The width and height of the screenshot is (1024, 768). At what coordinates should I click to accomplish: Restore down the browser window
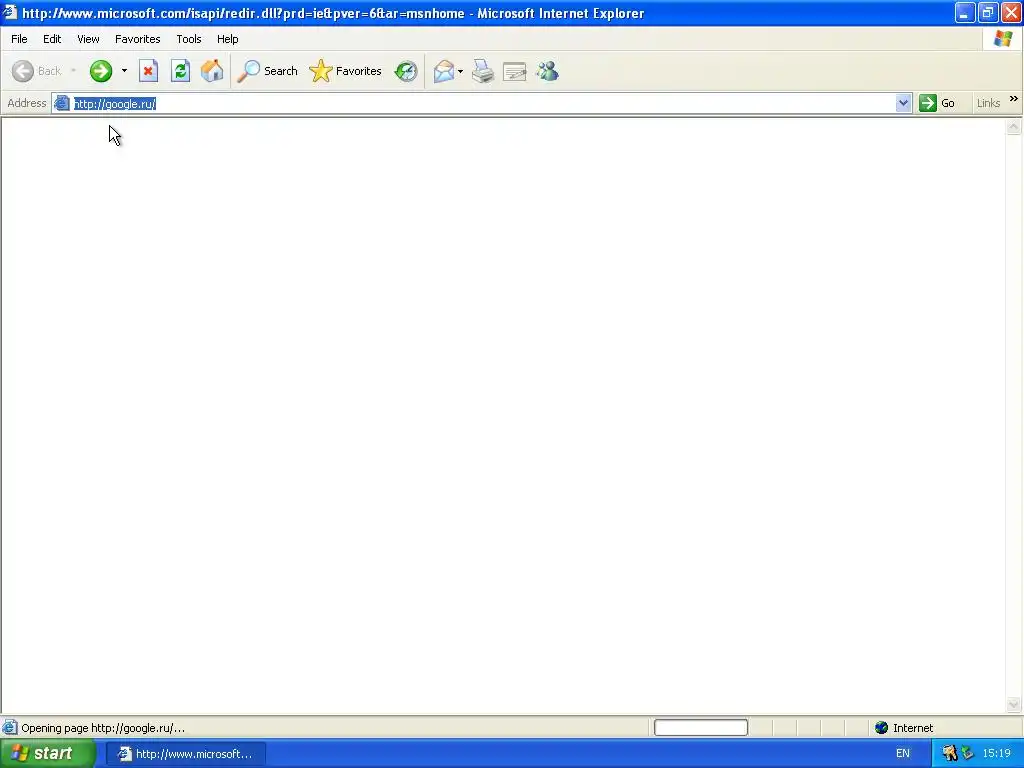pos(988,12)
